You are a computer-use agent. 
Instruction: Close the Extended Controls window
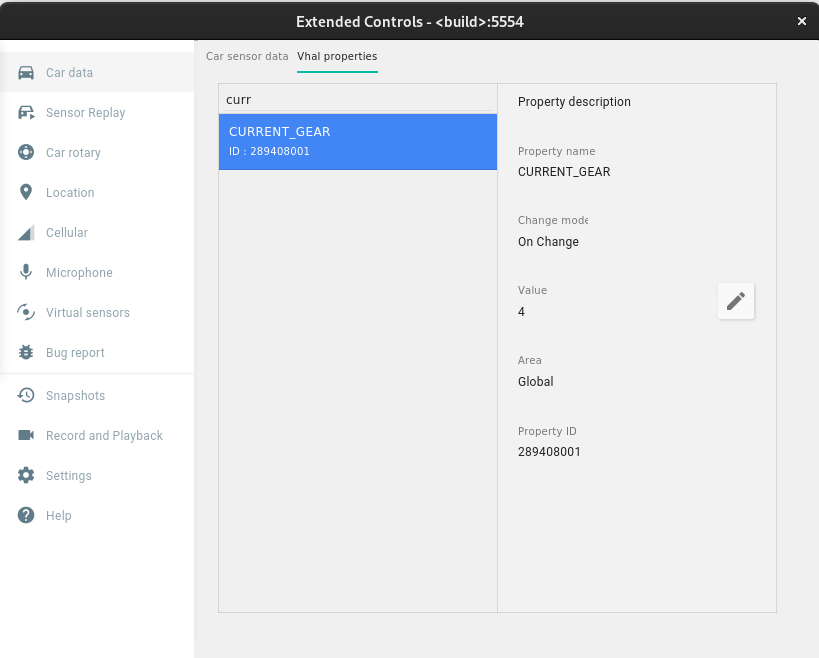pos(801,21)
